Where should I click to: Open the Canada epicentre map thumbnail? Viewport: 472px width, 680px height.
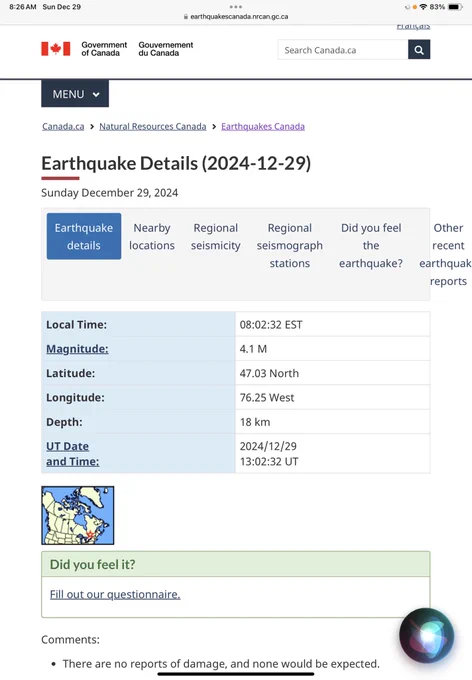tap(78, 515)
